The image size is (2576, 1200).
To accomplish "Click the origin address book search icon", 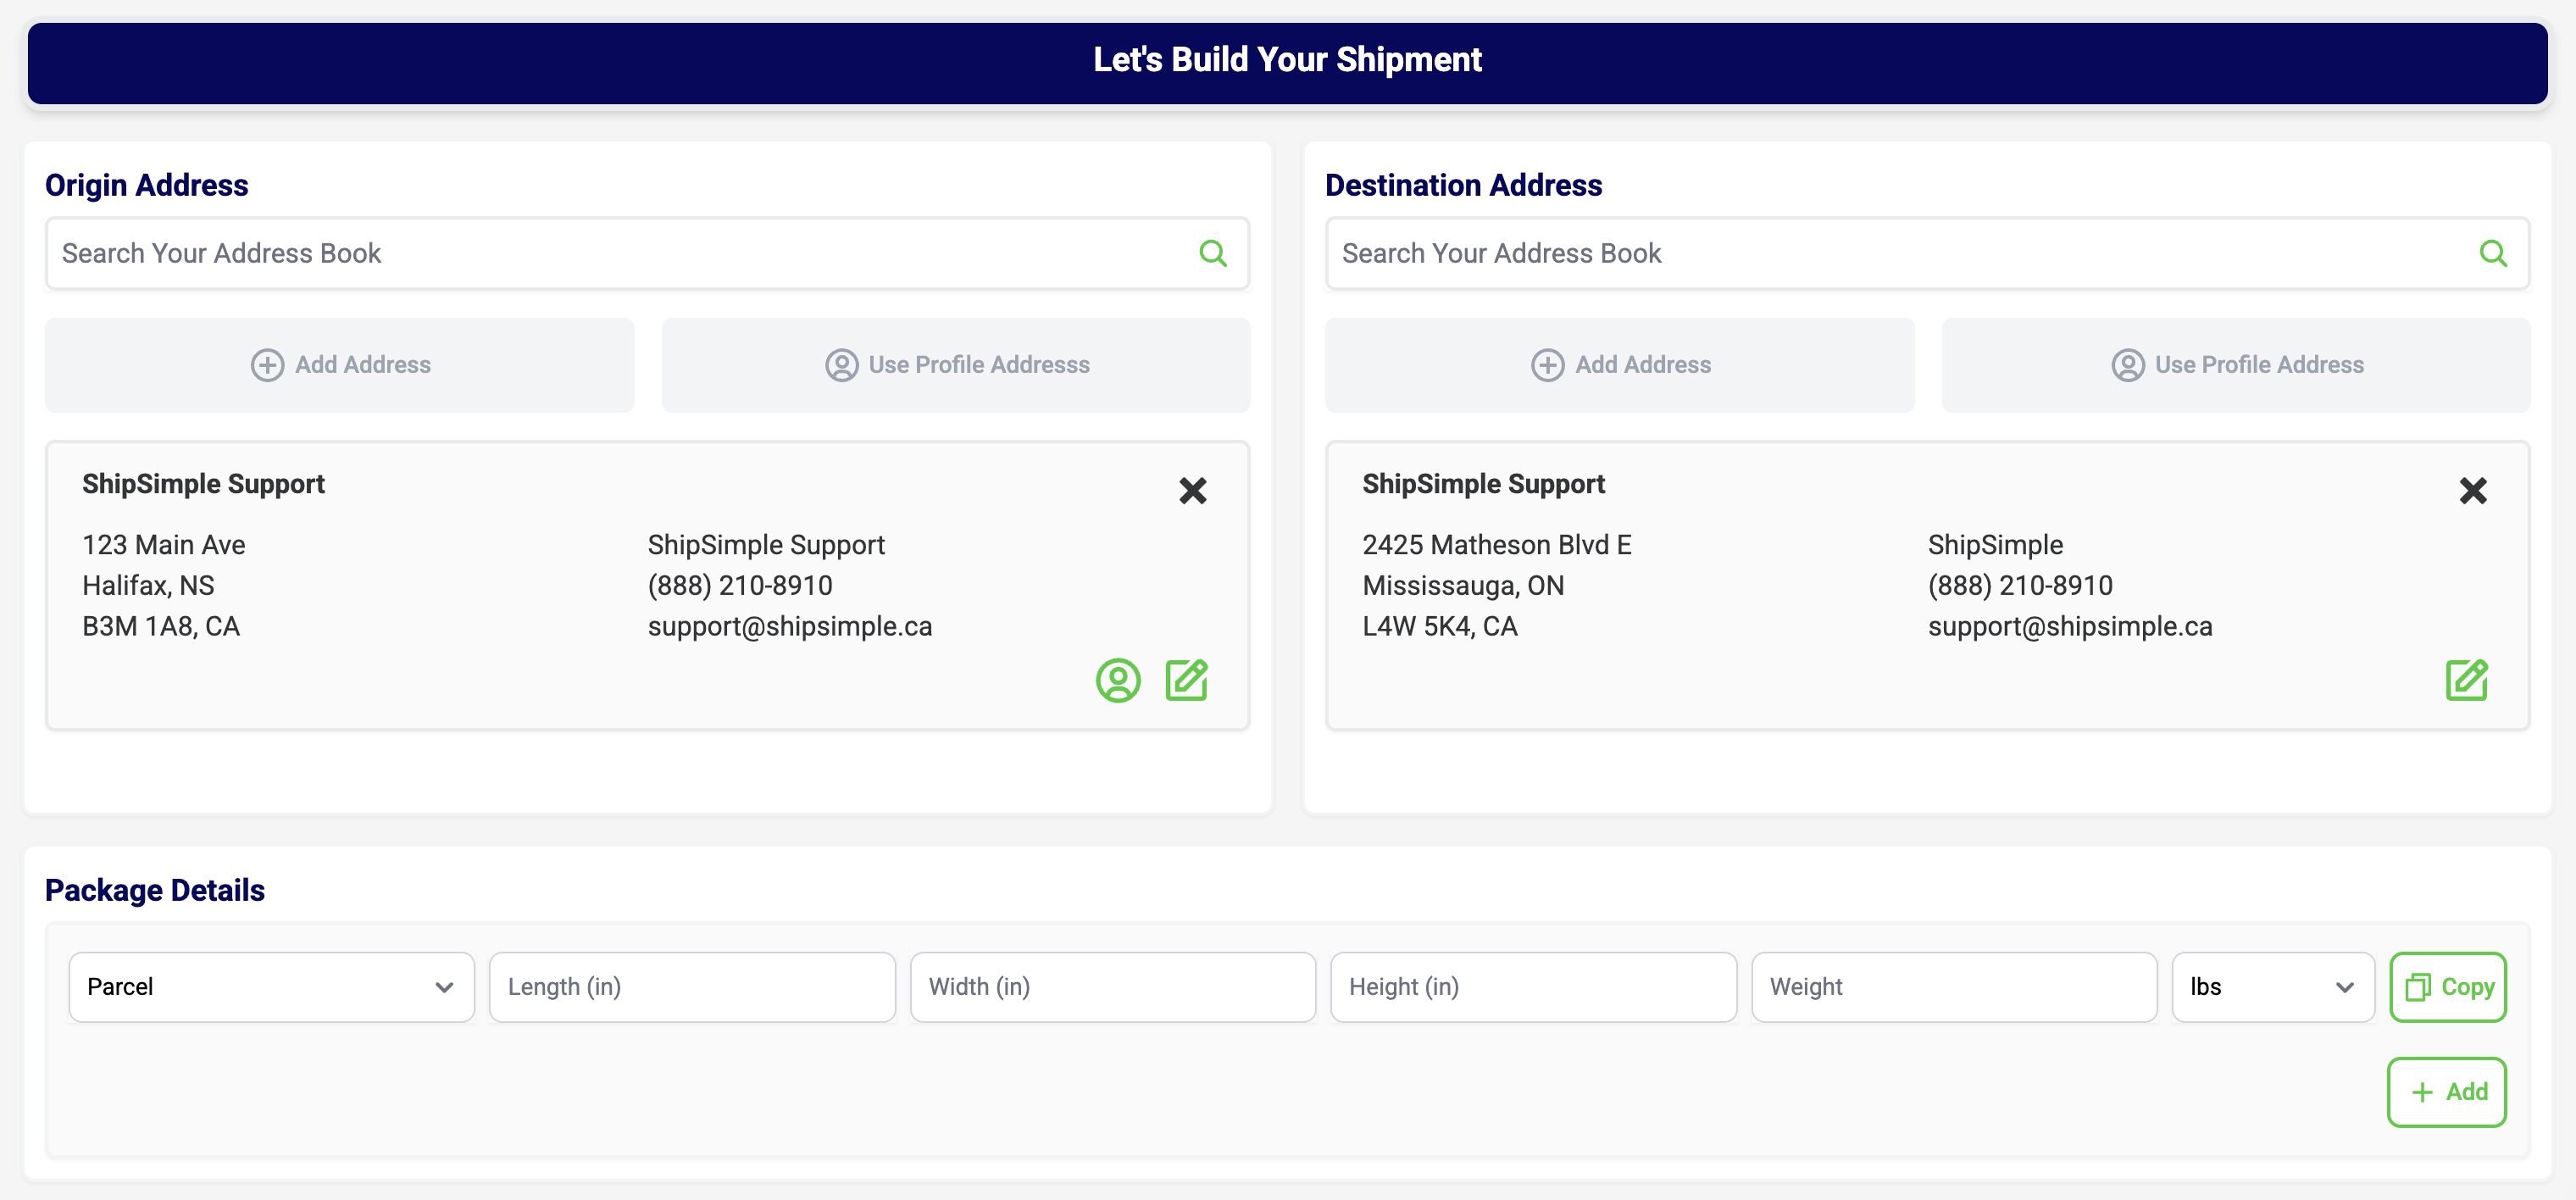I will pyautogui.click(x=1212, y=253).
